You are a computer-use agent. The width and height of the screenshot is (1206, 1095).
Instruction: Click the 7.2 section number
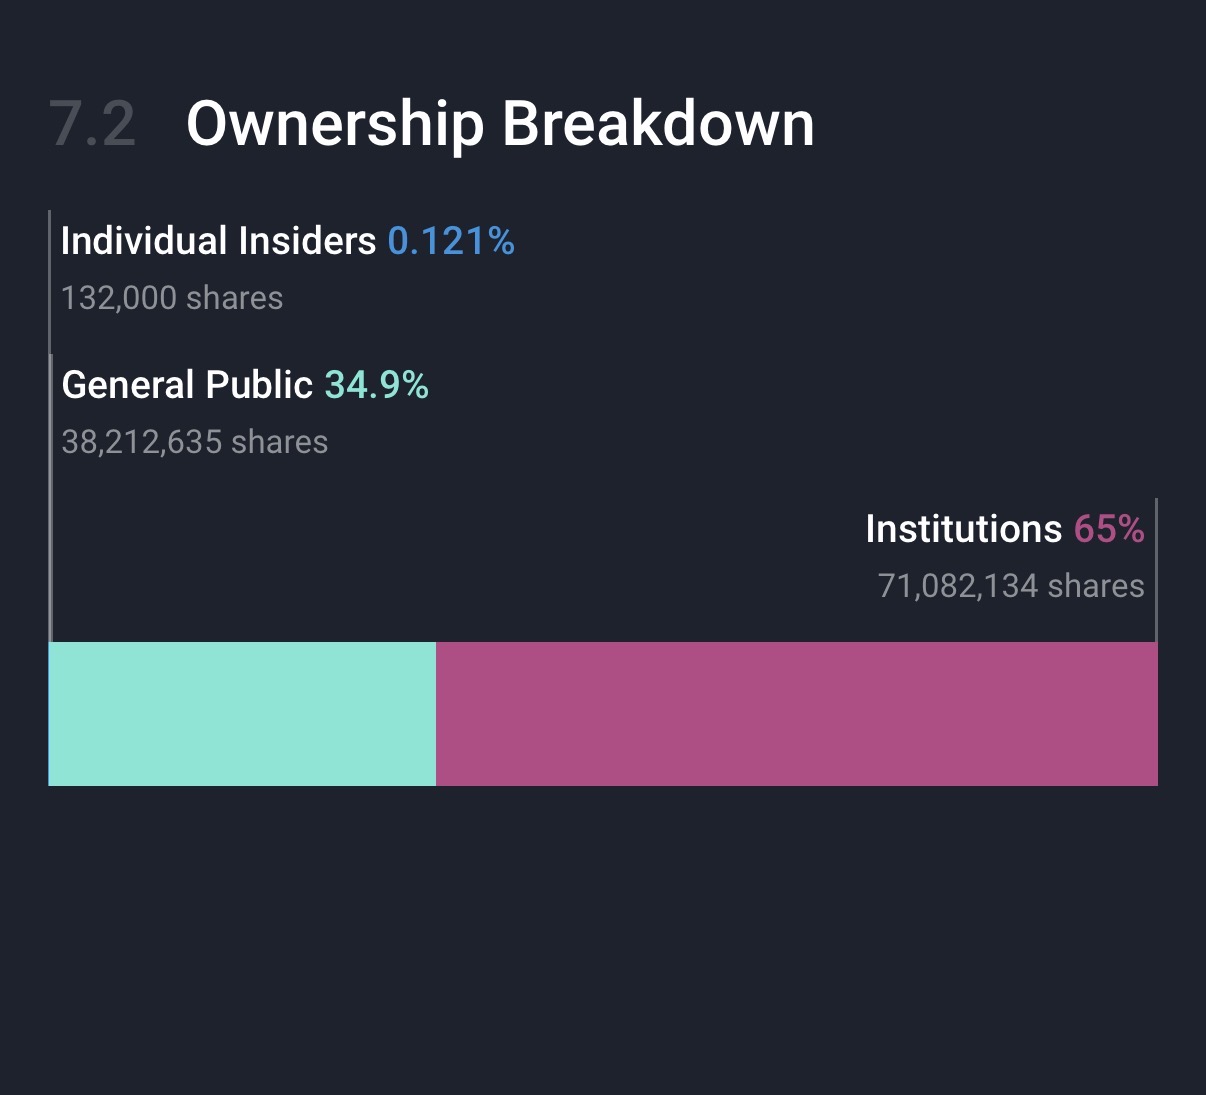92,125
